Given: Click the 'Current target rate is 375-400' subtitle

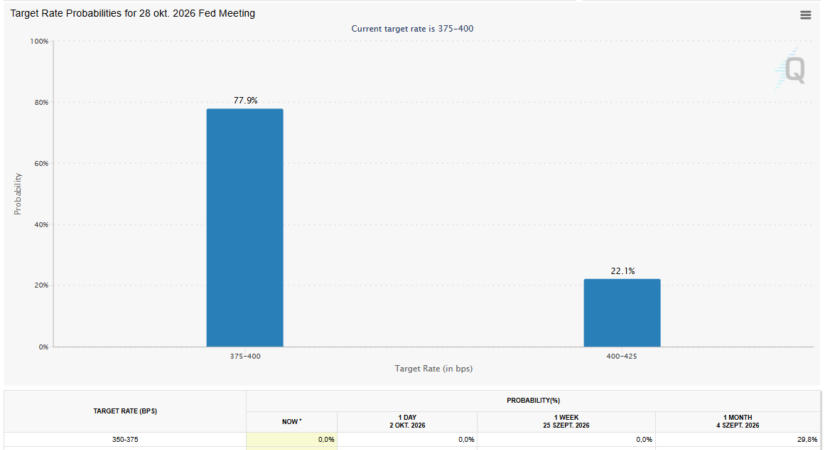Looking at the screenshot, I should click(x=412, y=28).
